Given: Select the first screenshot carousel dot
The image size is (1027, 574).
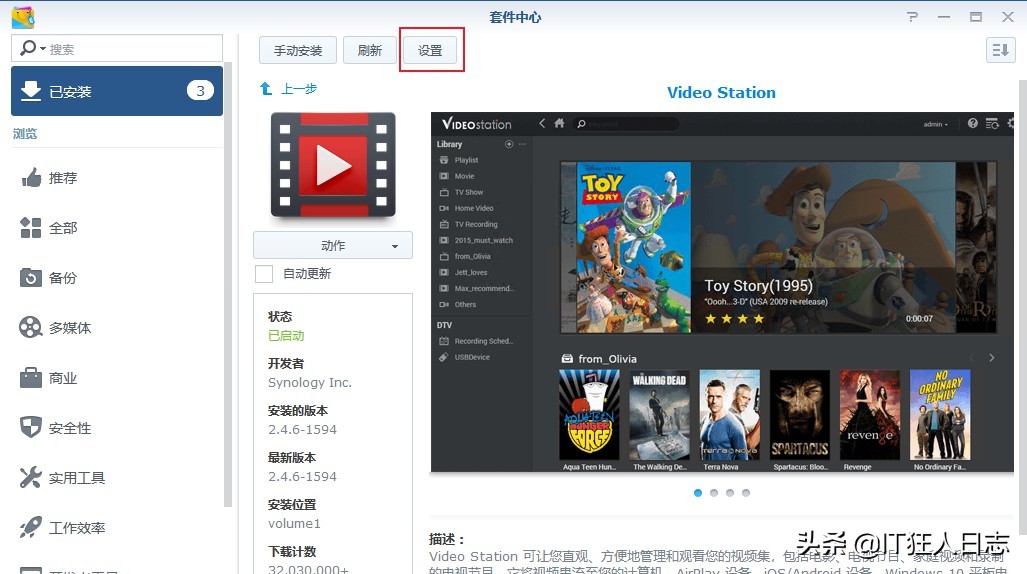Looking at the screenshot, I should [698, 493].
